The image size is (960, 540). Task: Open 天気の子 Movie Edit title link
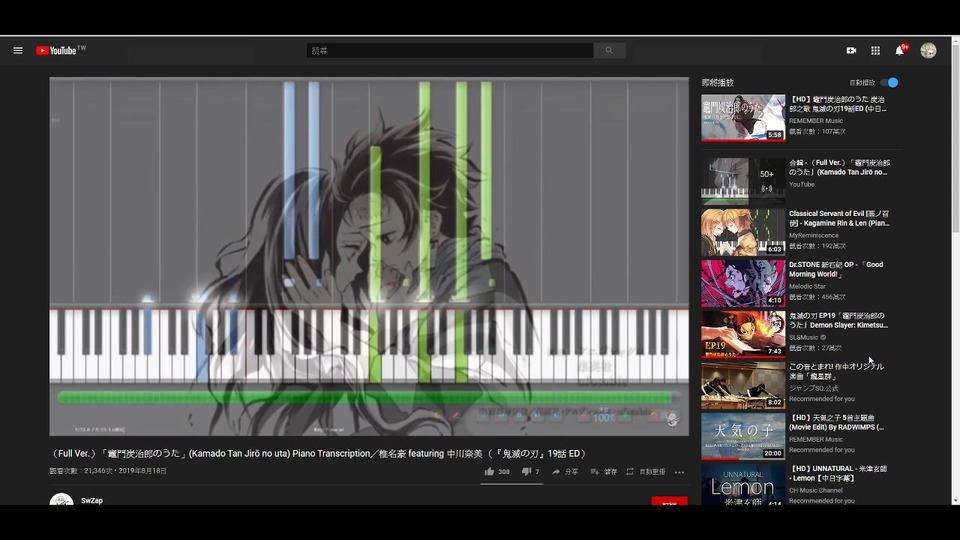click(x=836, y=422)
